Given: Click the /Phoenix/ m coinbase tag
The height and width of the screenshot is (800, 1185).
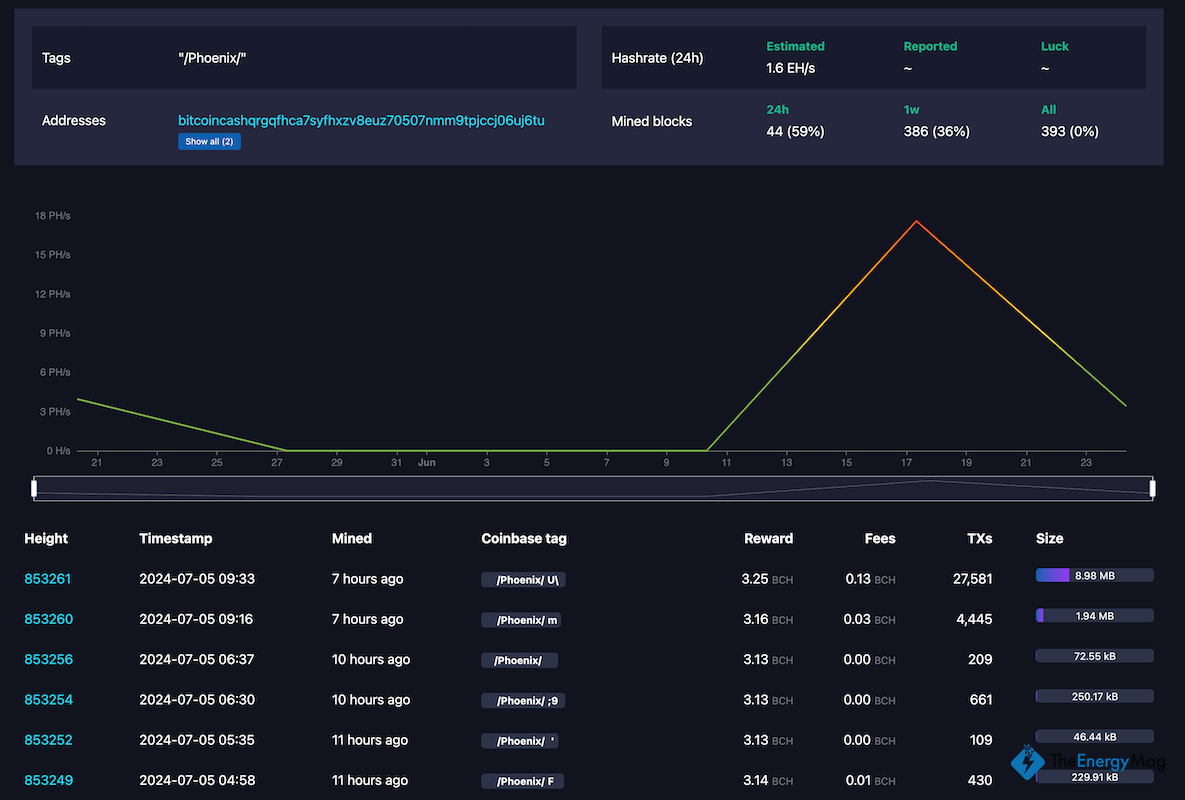Looking at the screenshot, I should [x=521, y=620].
